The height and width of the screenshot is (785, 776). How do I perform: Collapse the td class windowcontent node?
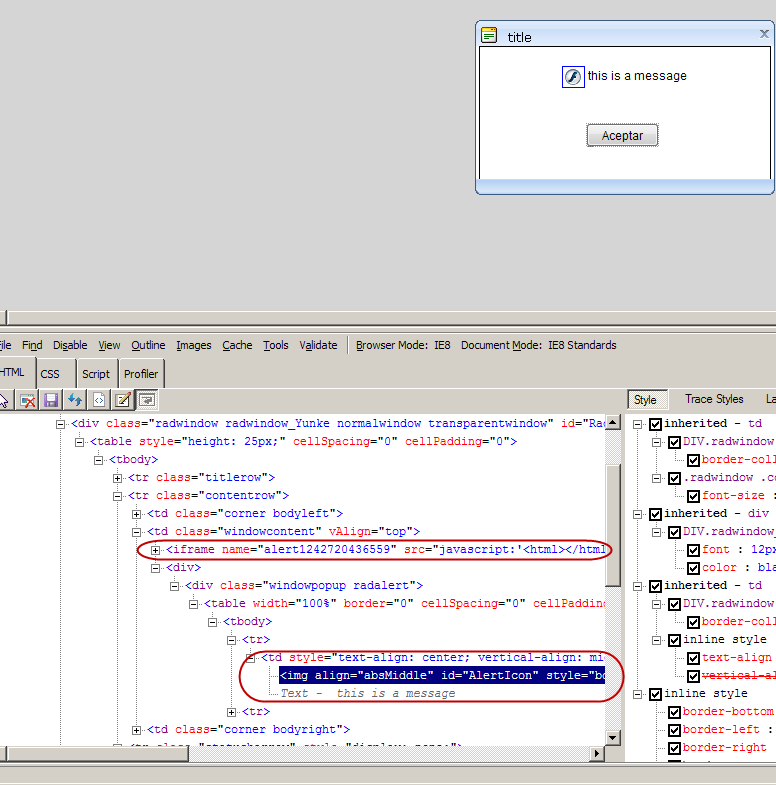tap(136, 533)
